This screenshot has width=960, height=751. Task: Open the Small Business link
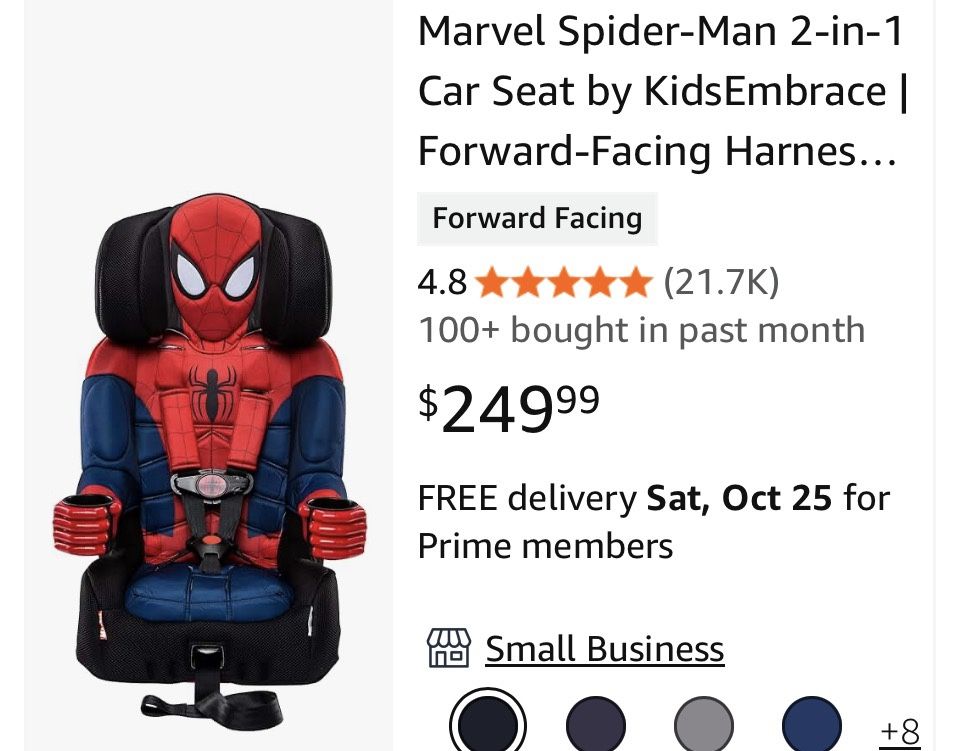click(604, 648)
